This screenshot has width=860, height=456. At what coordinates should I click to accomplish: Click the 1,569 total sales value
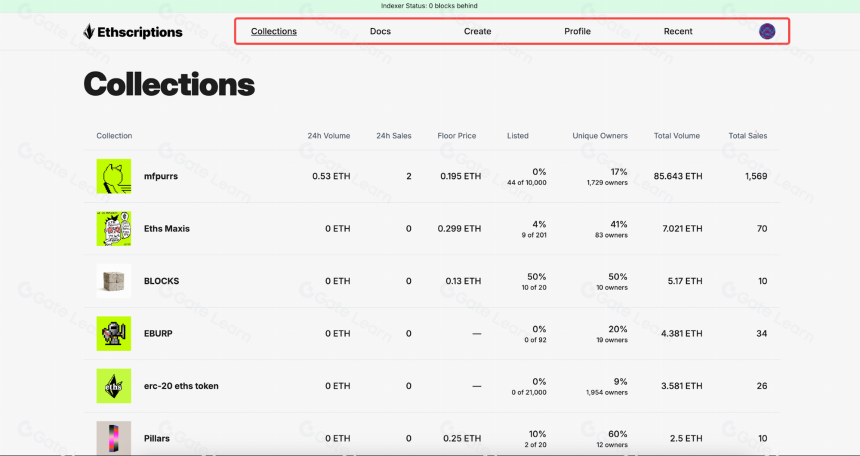756,176
